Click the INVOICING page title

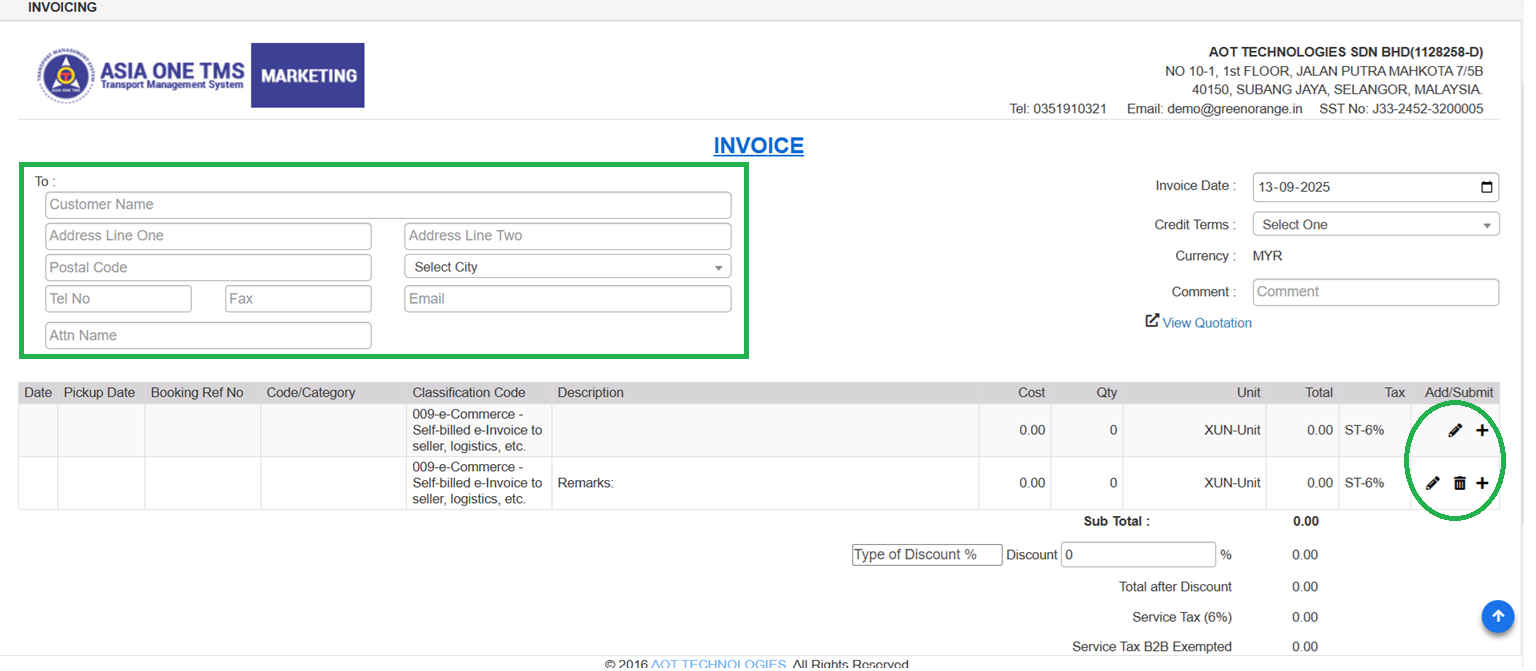pos(62,8)
